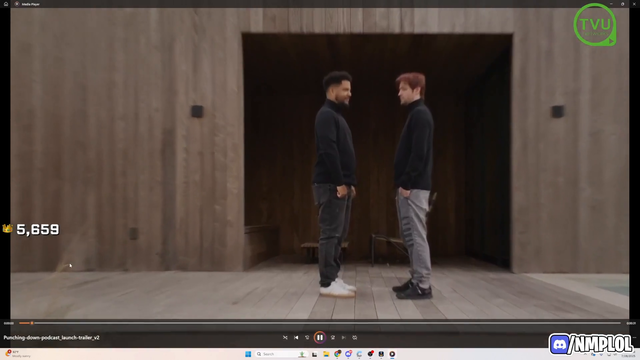The width and height of the screenshot is (640, 360).
Task: Open the taskbar weather widget
Action: click(x=17, y=353)
